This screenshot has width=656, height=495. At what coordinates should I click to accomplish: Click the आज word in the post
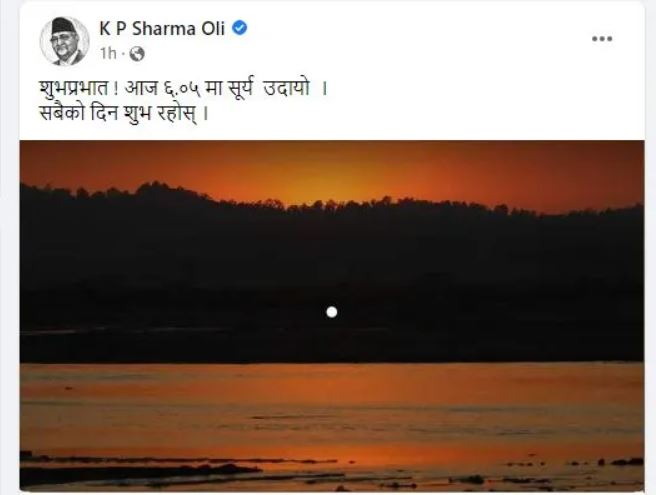(x=141, y=89)
